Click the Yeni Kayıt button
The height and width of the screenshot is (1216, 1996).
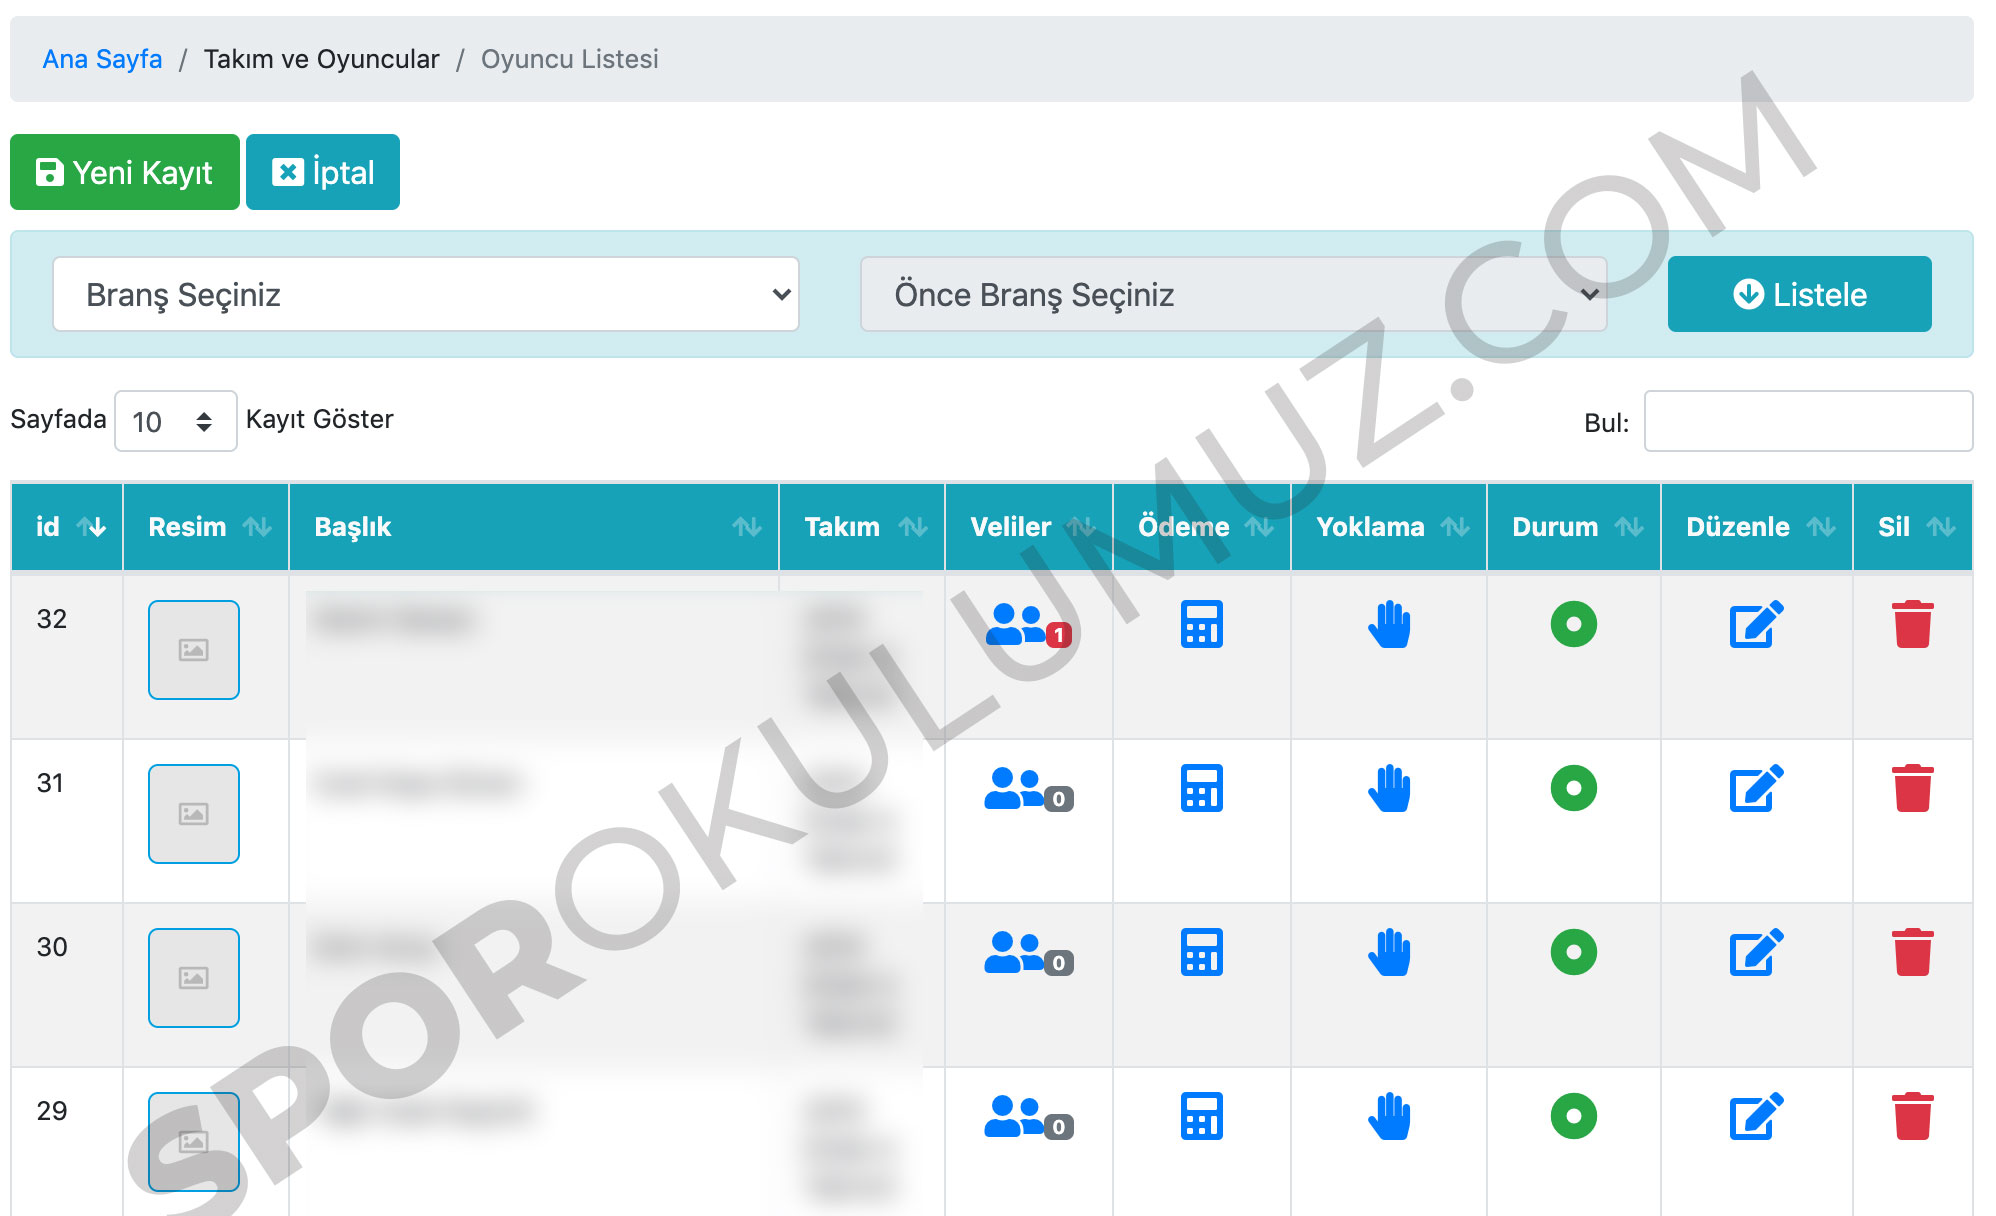click(125, 172)
